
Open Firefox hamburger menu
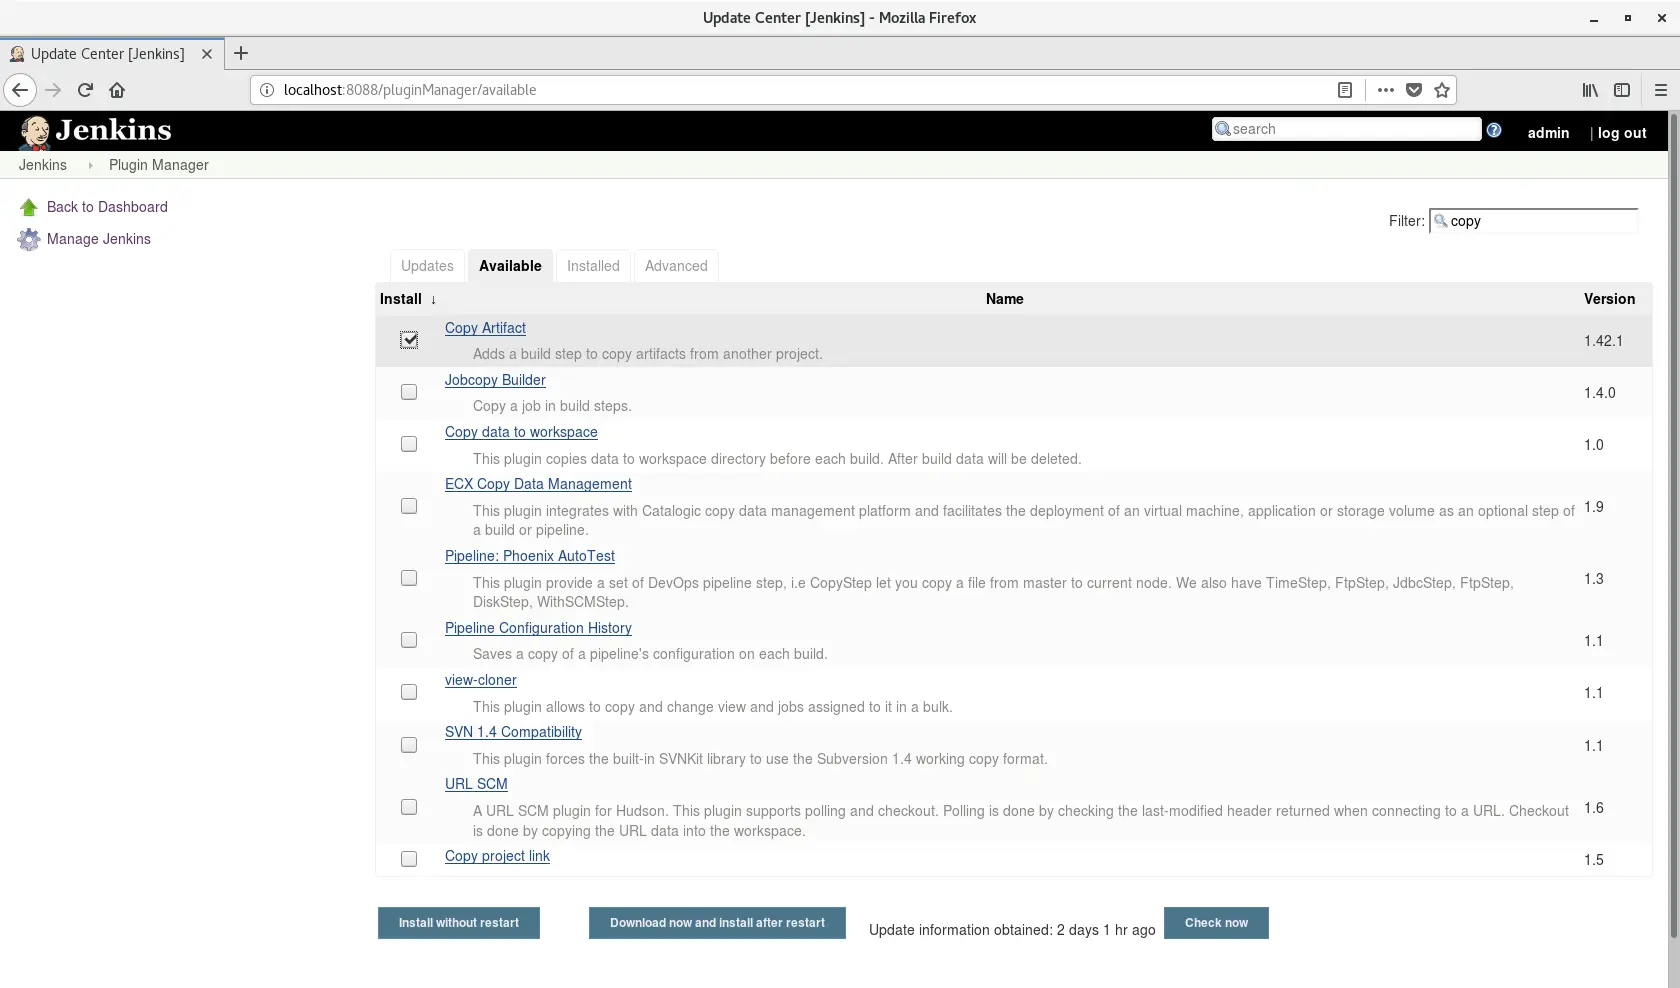(1661, 90)
